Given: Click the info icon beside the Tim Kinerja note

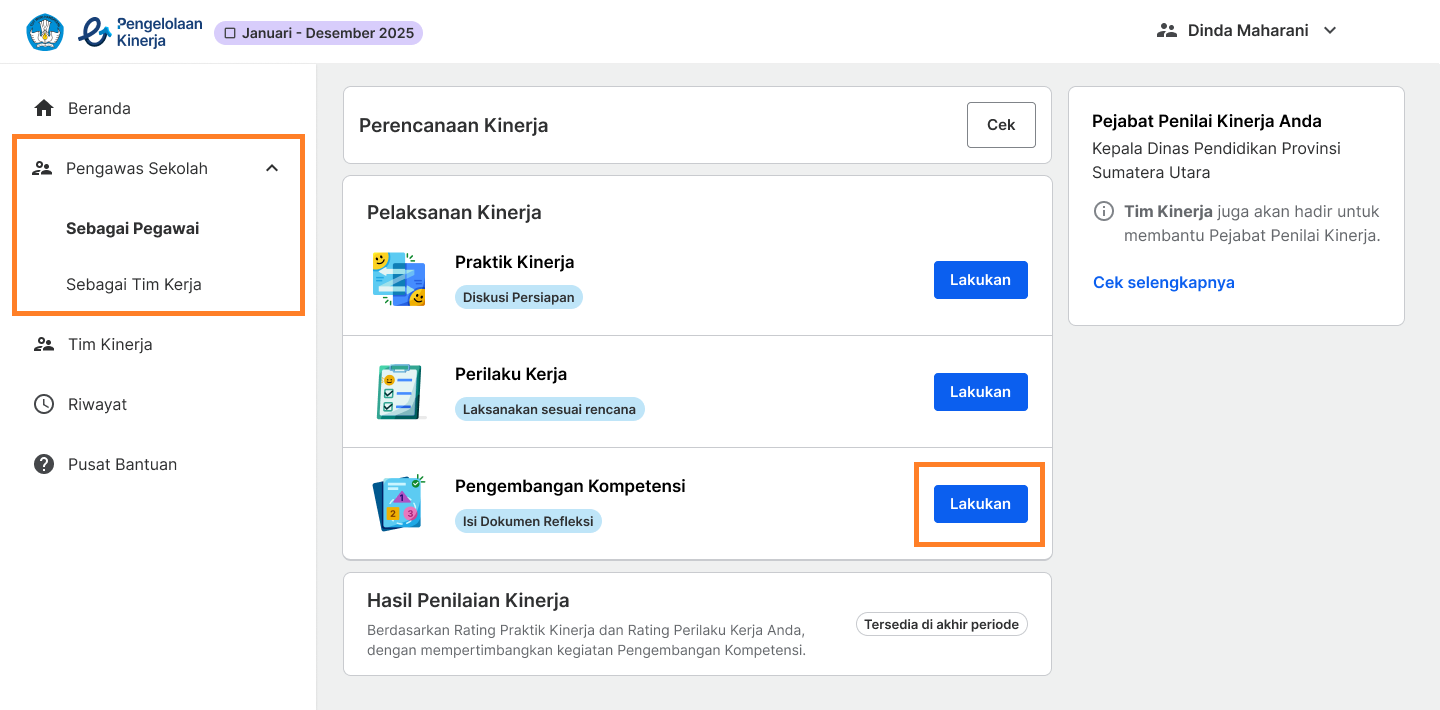Looking at the screenshot, I should pyautogui.click(x=1103, y=211).
